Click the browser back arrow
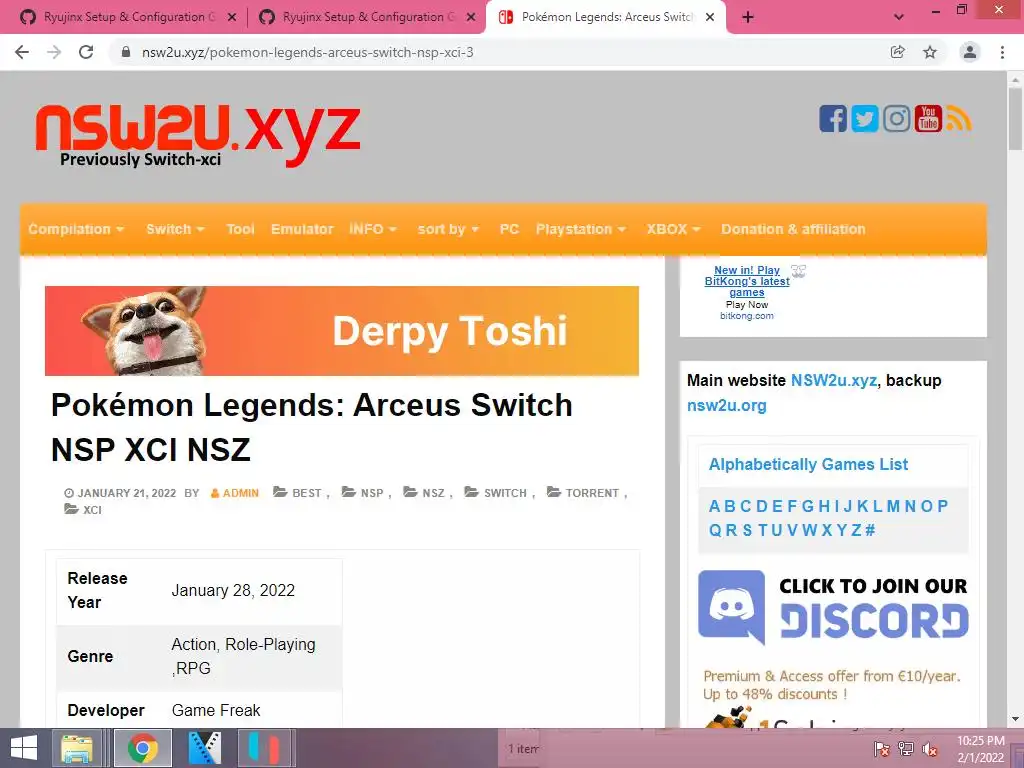 pos(22,52)
